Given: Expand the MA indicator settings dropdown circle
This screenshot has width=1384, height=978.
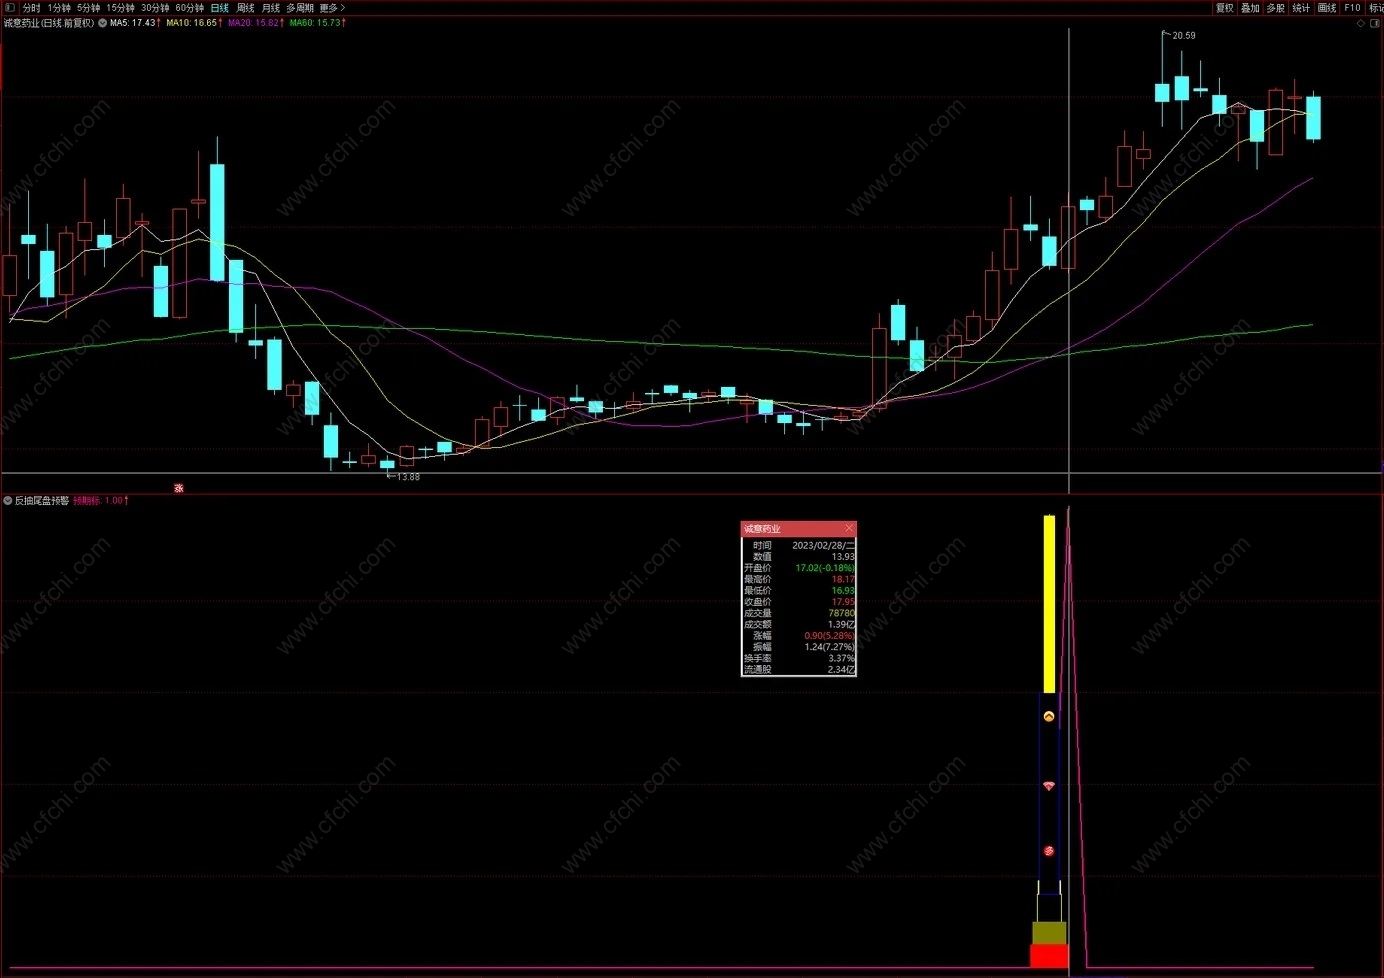Looking at the screenshot, I should point(102,22).
